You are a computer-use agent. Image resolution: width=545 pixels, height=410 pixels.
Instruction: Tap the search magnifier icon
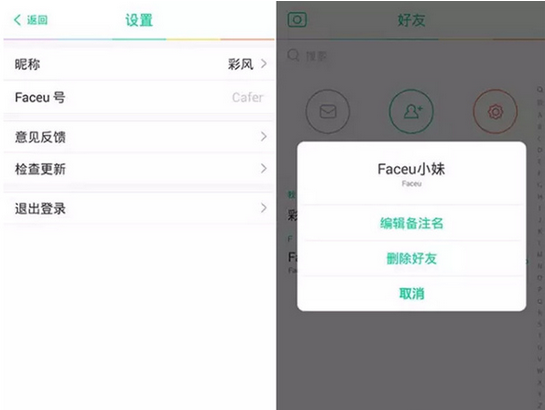click(x=293, y=55)
